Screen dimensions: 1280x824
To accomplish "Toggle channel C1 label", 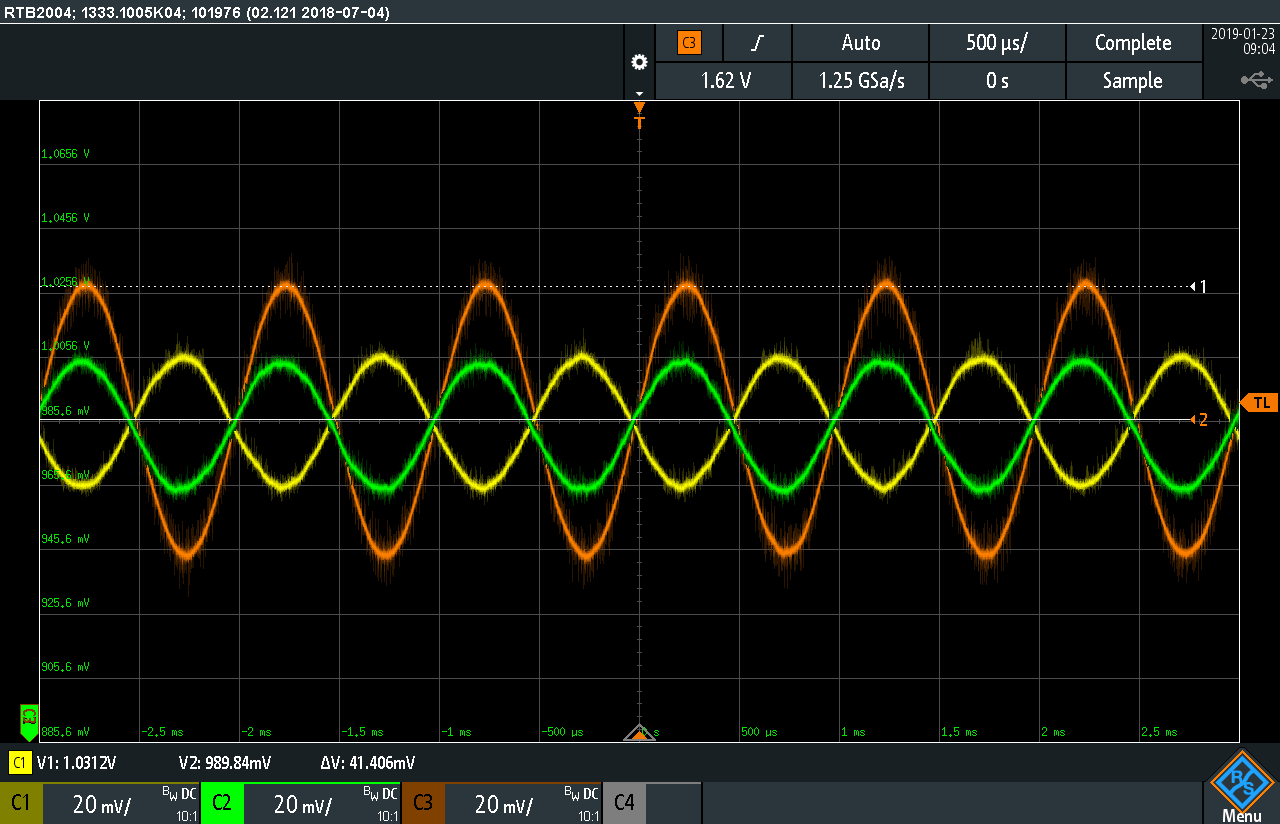I will (21, 803).
